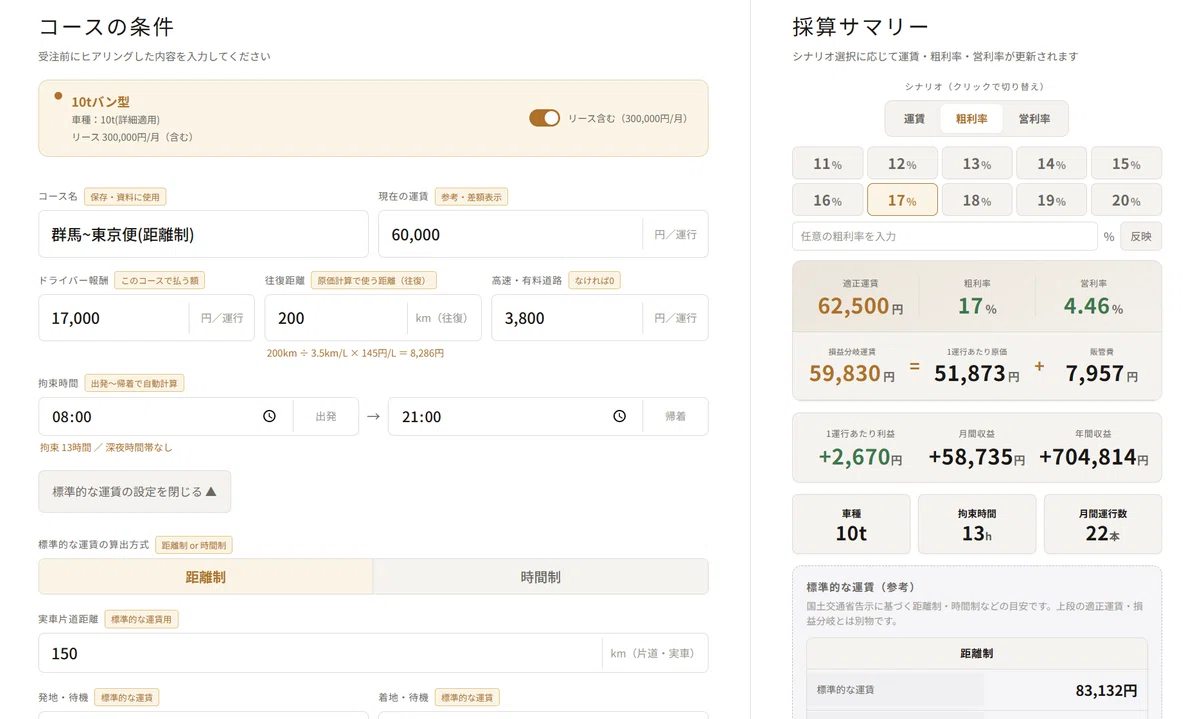Collapse 標準的な運賃の設定を閉じる section
Image resolution: width=1200 pixels, height=719 pixels.
[135, 492]
